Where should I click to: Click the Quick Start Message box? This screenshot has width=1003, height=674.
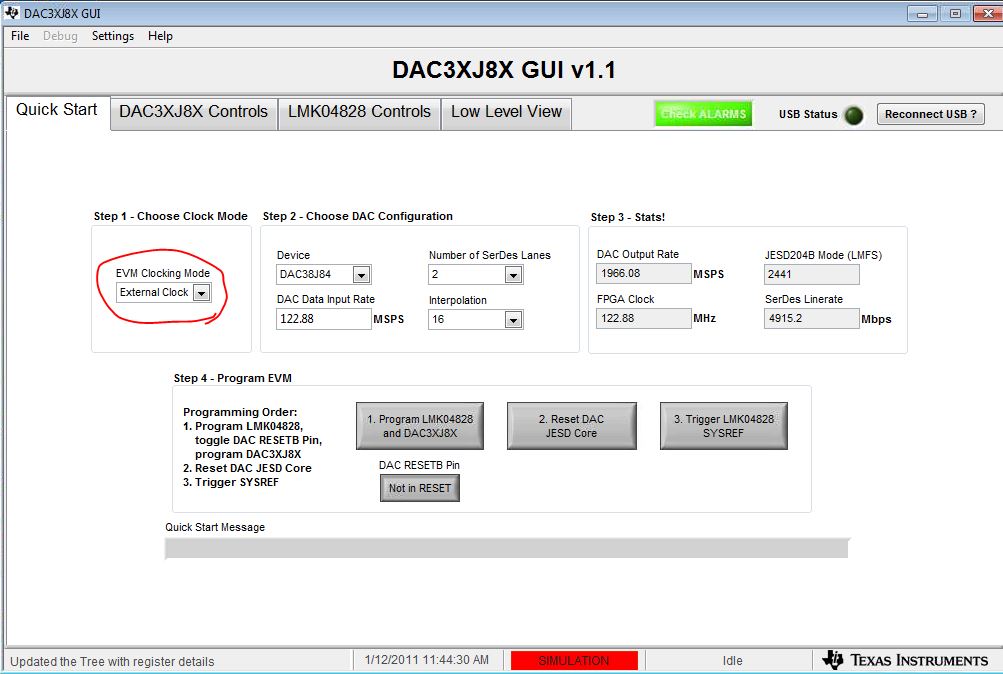[507, 549]
